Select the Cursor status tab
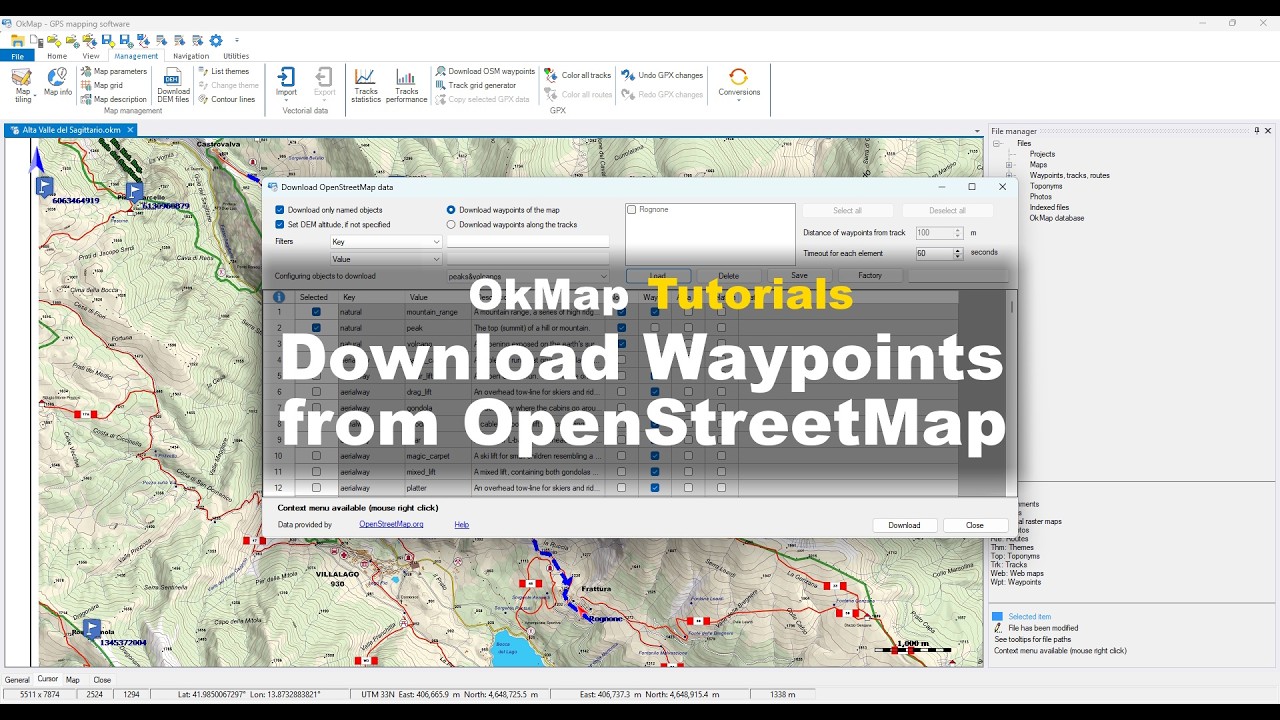 coord(48,679)
